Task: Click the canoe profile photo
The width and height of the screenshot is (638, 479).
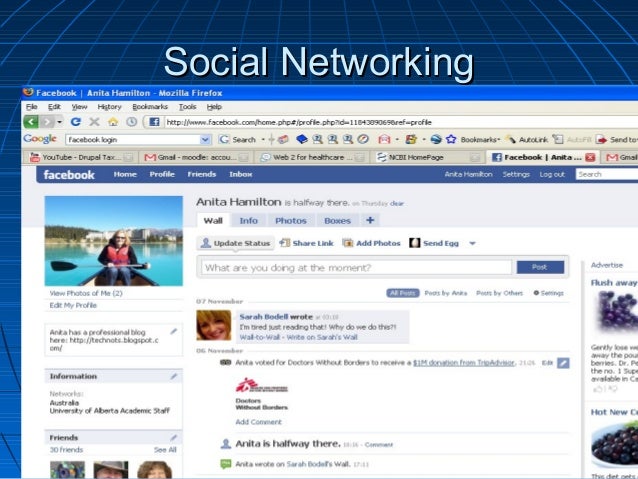Action: (x=114, y=241)
